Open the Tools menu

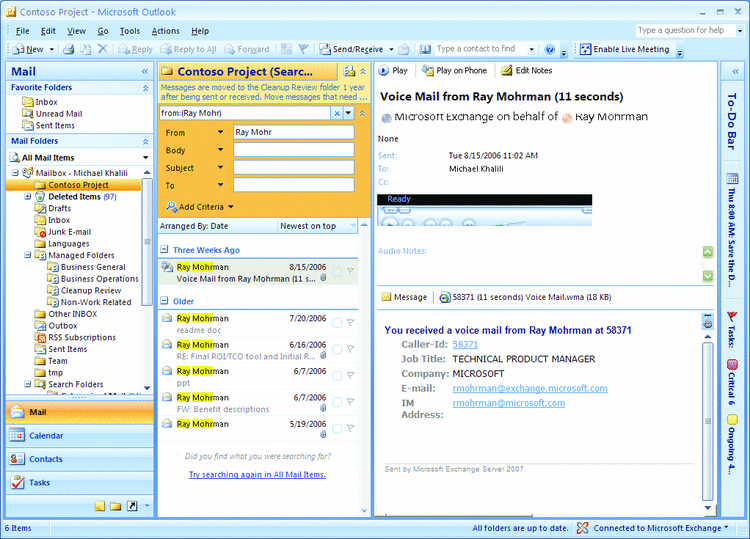coord(130,31)
